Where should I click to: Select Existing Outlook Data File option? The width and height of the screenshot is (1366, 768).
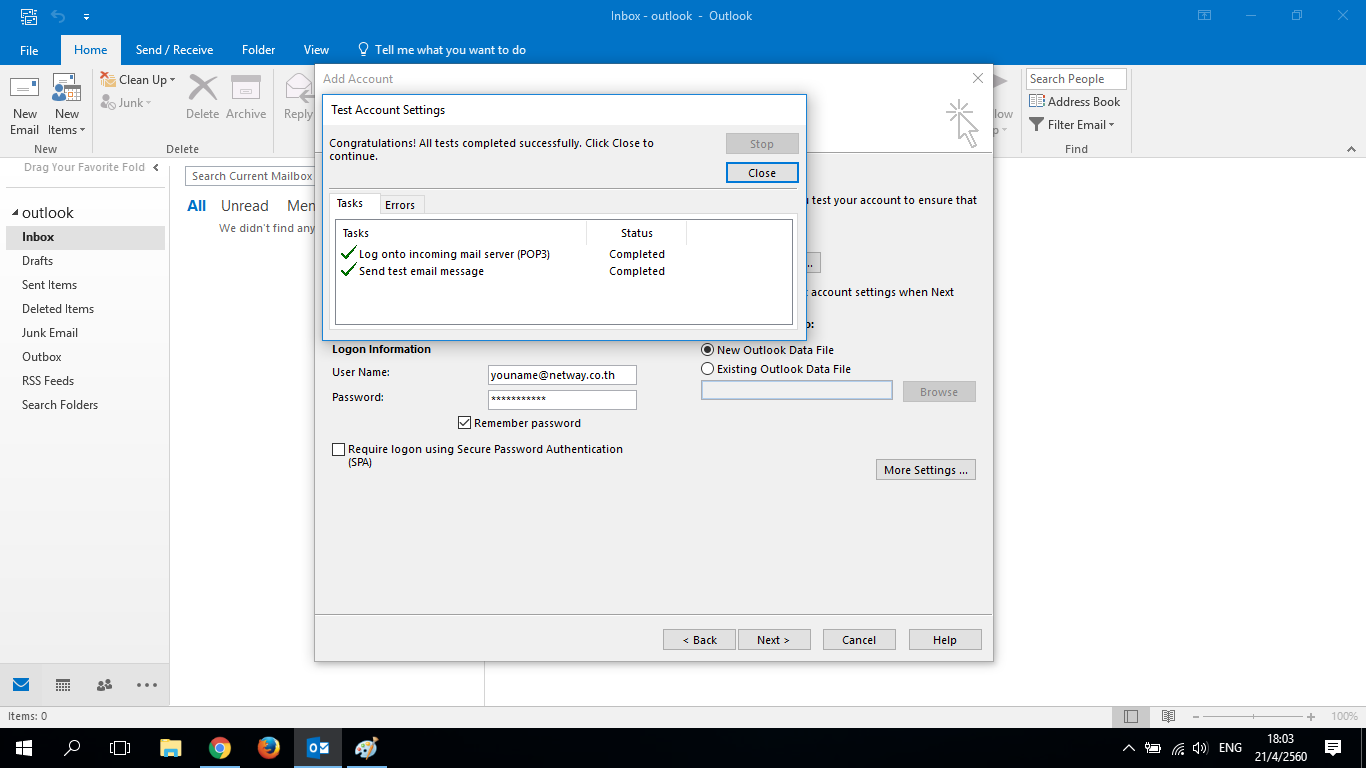pos(708,369)
